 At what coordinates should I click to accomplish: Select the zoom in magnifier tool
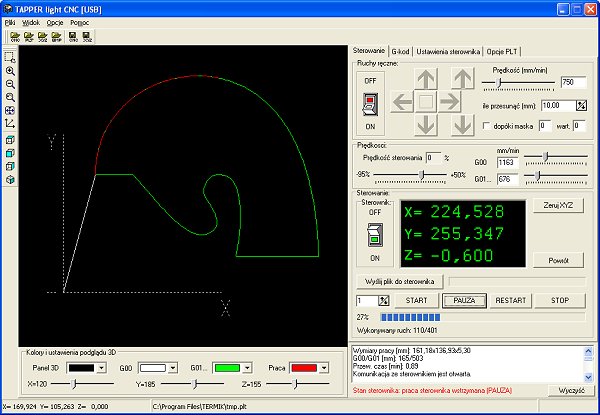click(10, 71)
